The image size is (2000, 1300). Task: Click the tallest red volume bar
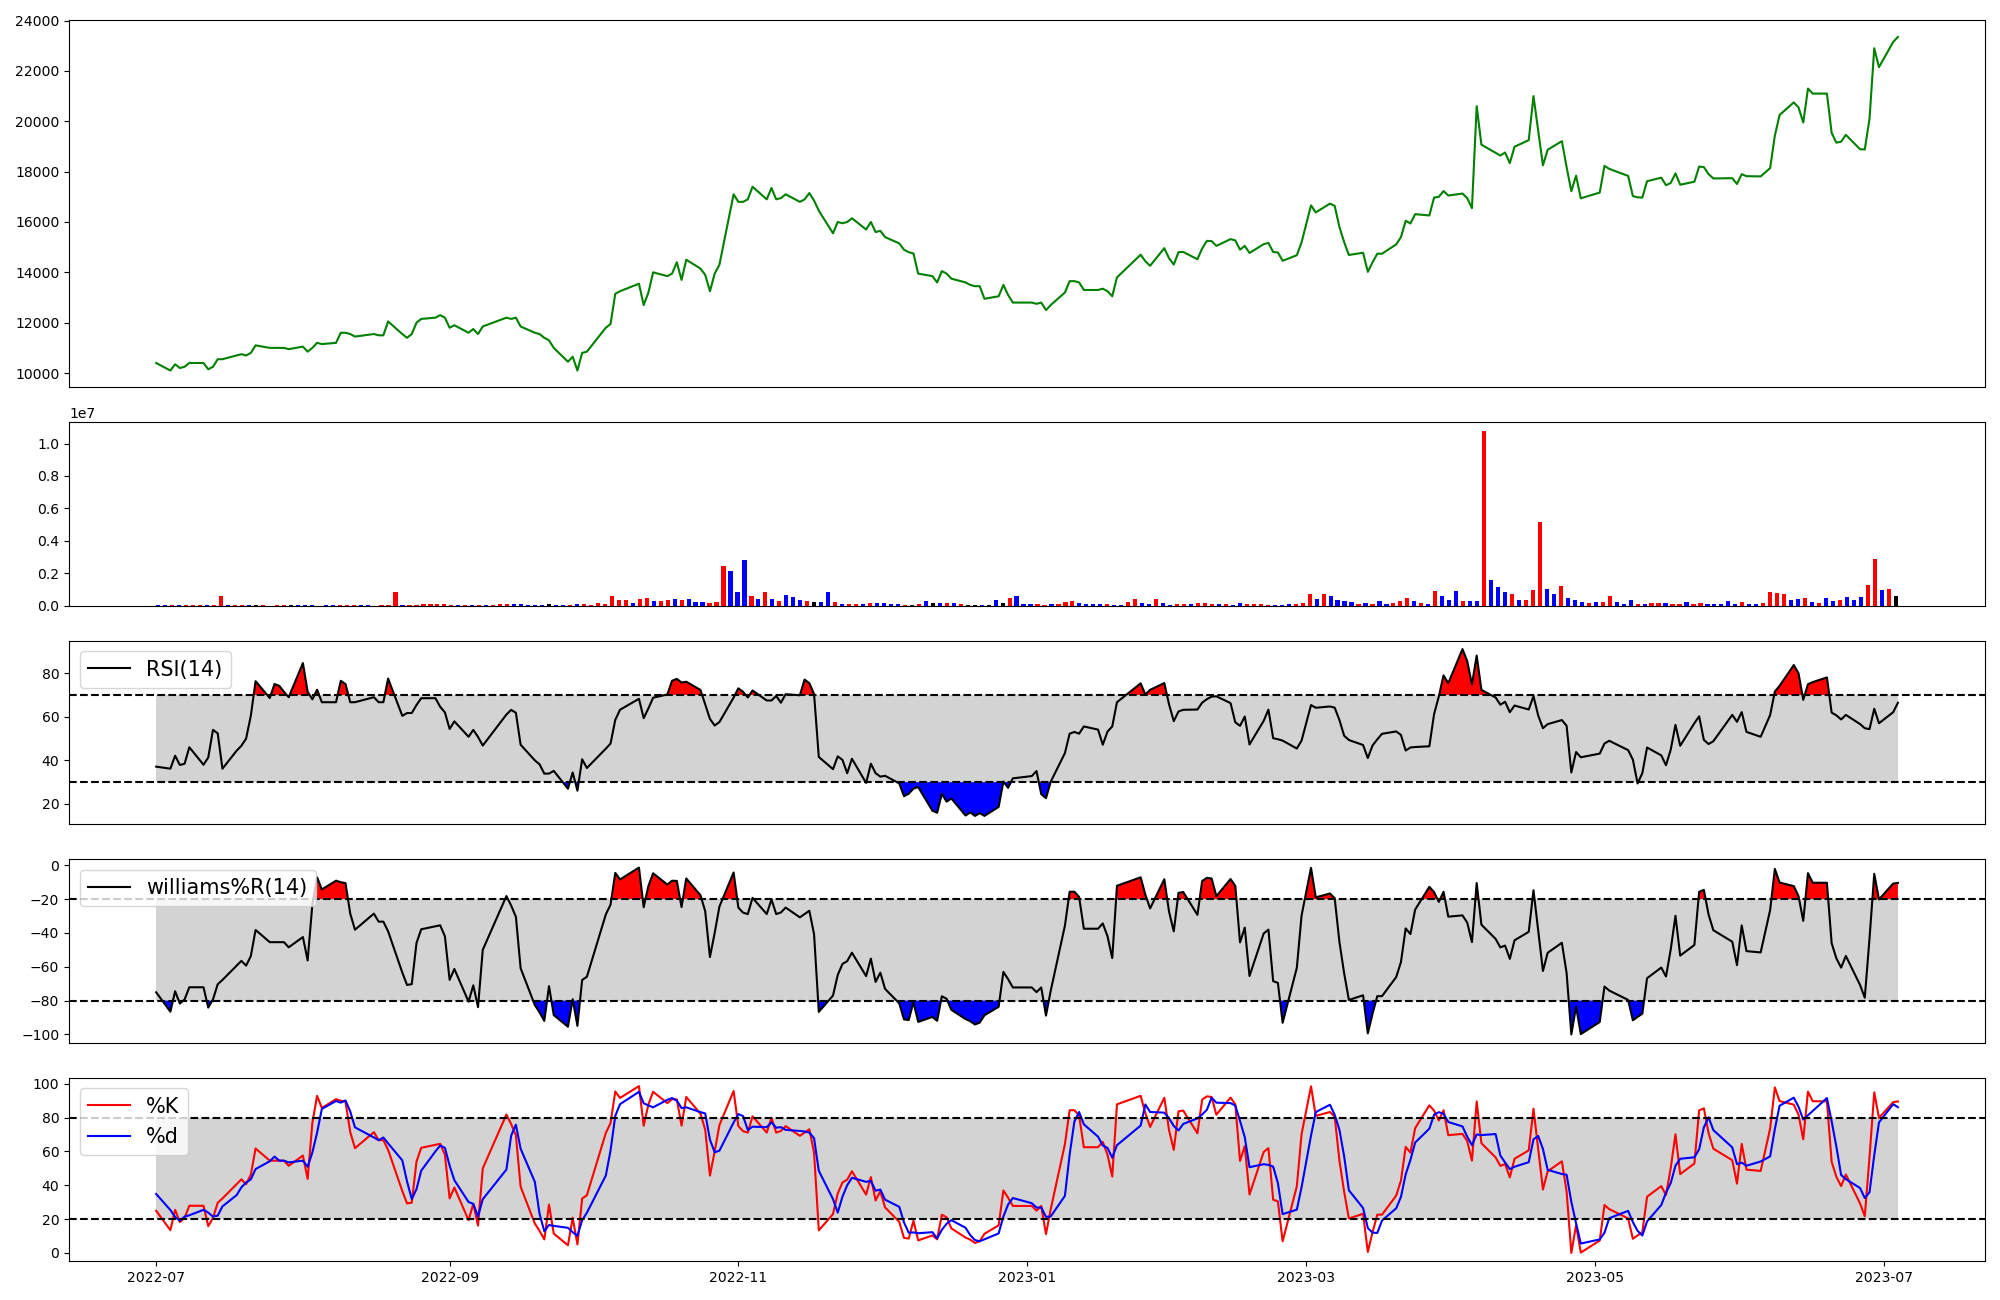coord(1484,520)
